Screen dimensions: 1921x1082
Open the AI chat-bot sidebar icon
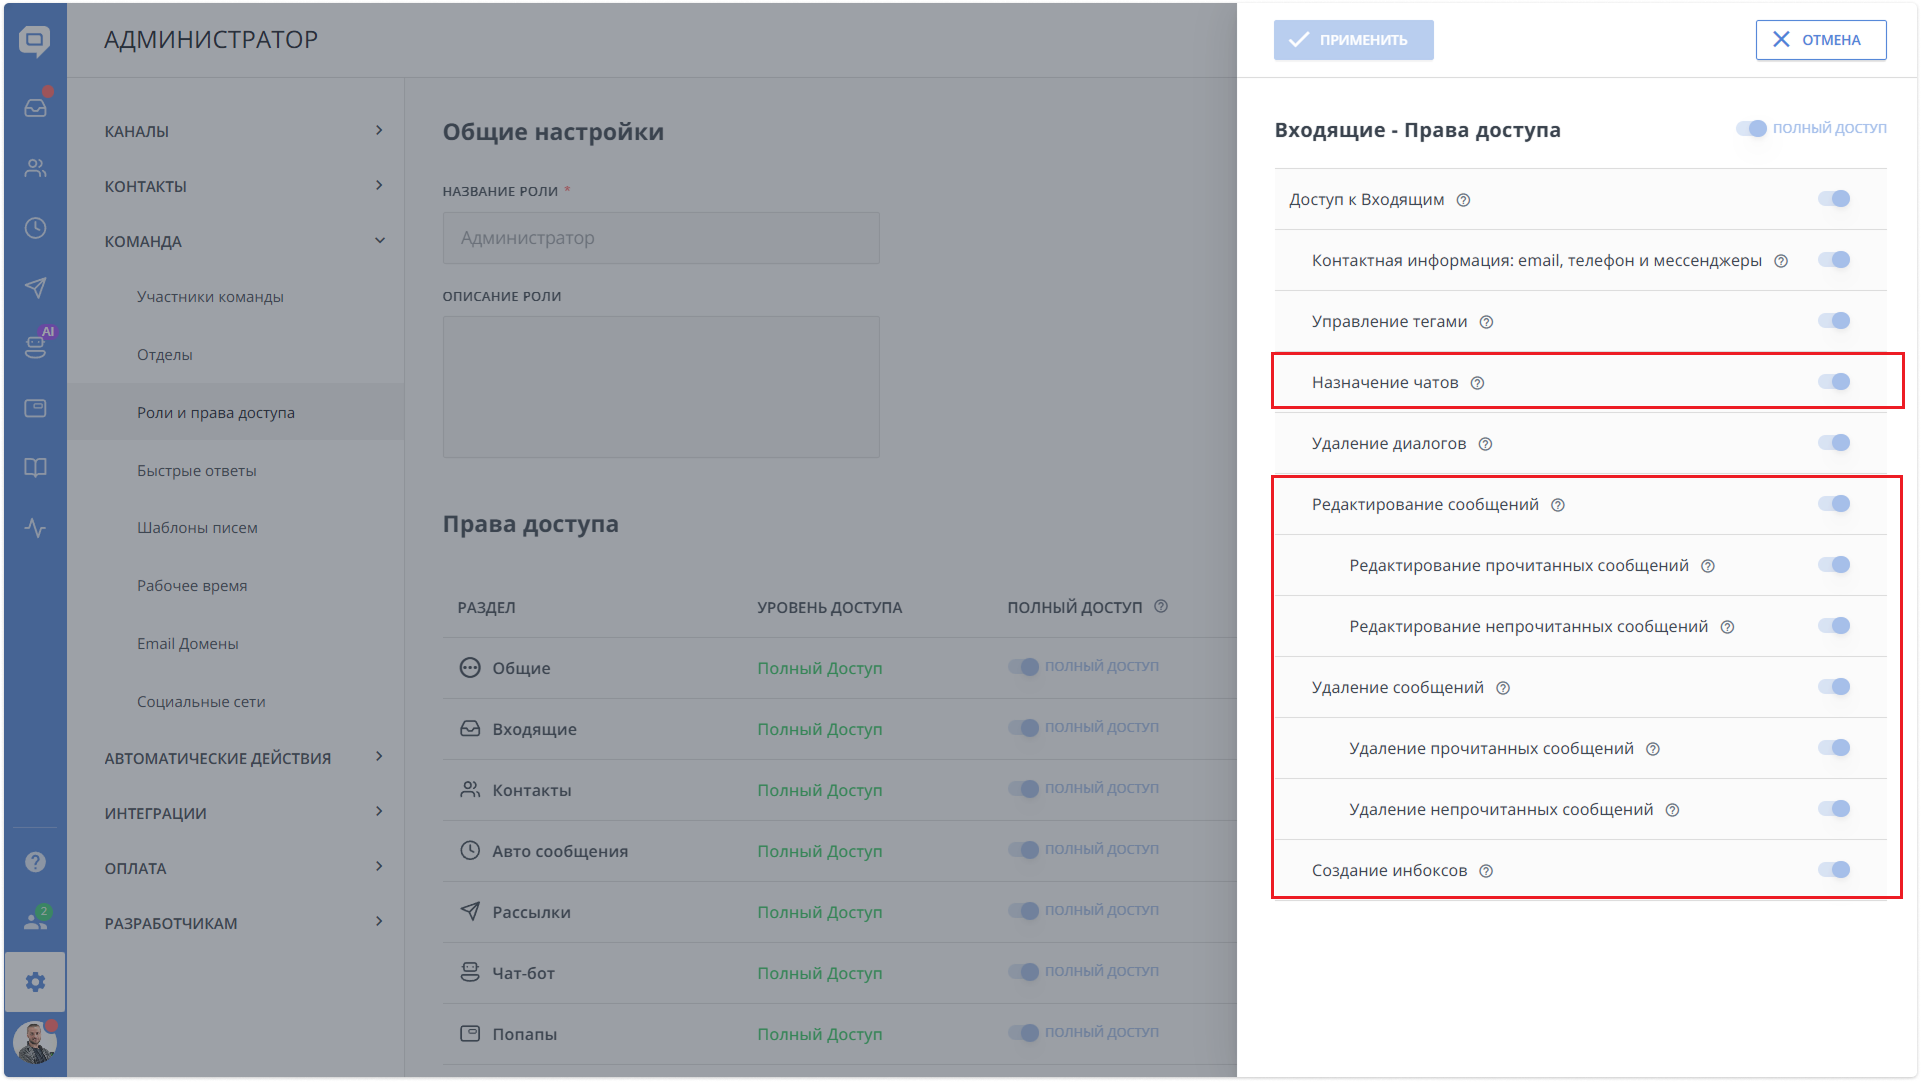35,347
